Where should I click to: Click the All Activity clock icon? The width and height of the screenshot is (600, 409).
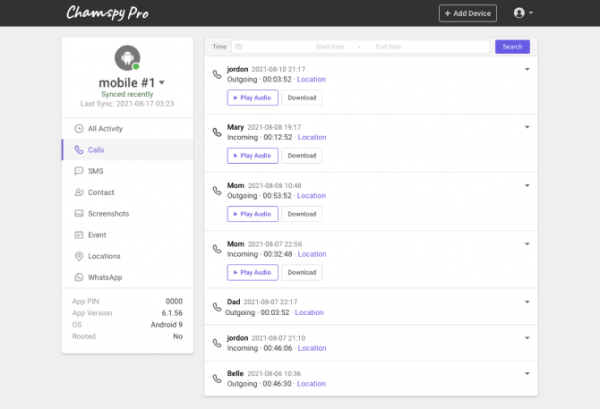point(79,129)
